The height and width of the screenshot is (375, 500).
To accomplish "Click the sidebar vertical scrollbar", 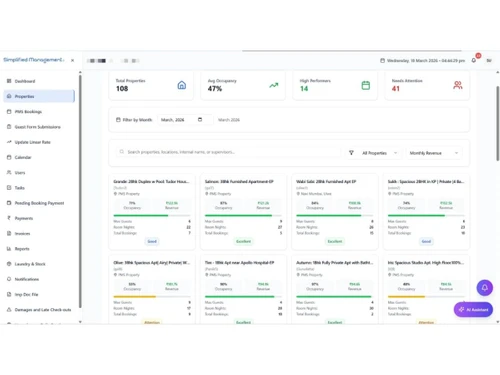I will click(x=80, y=192).
